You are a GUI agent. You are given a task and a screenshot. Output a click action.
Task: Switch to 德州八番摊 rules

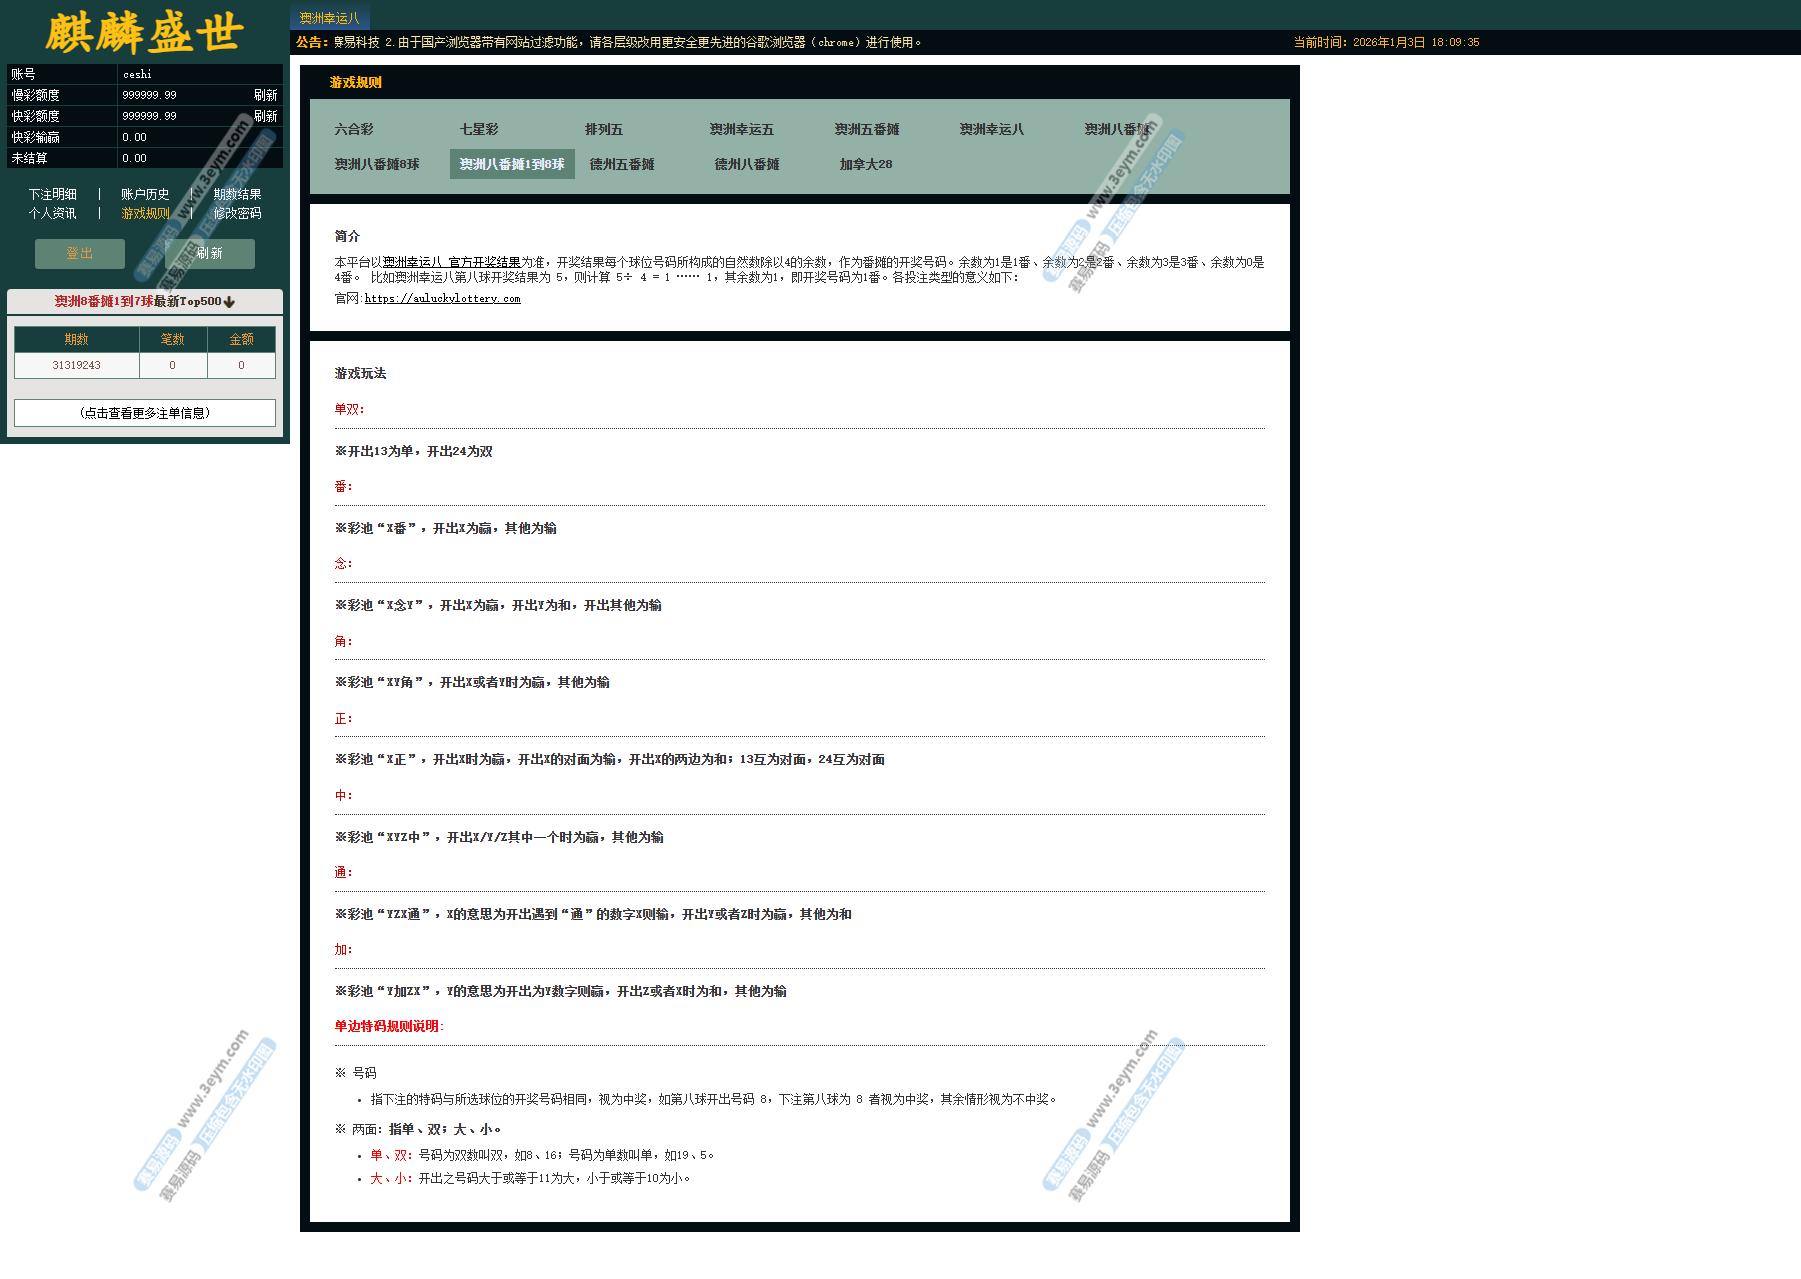tap(747, 165)
